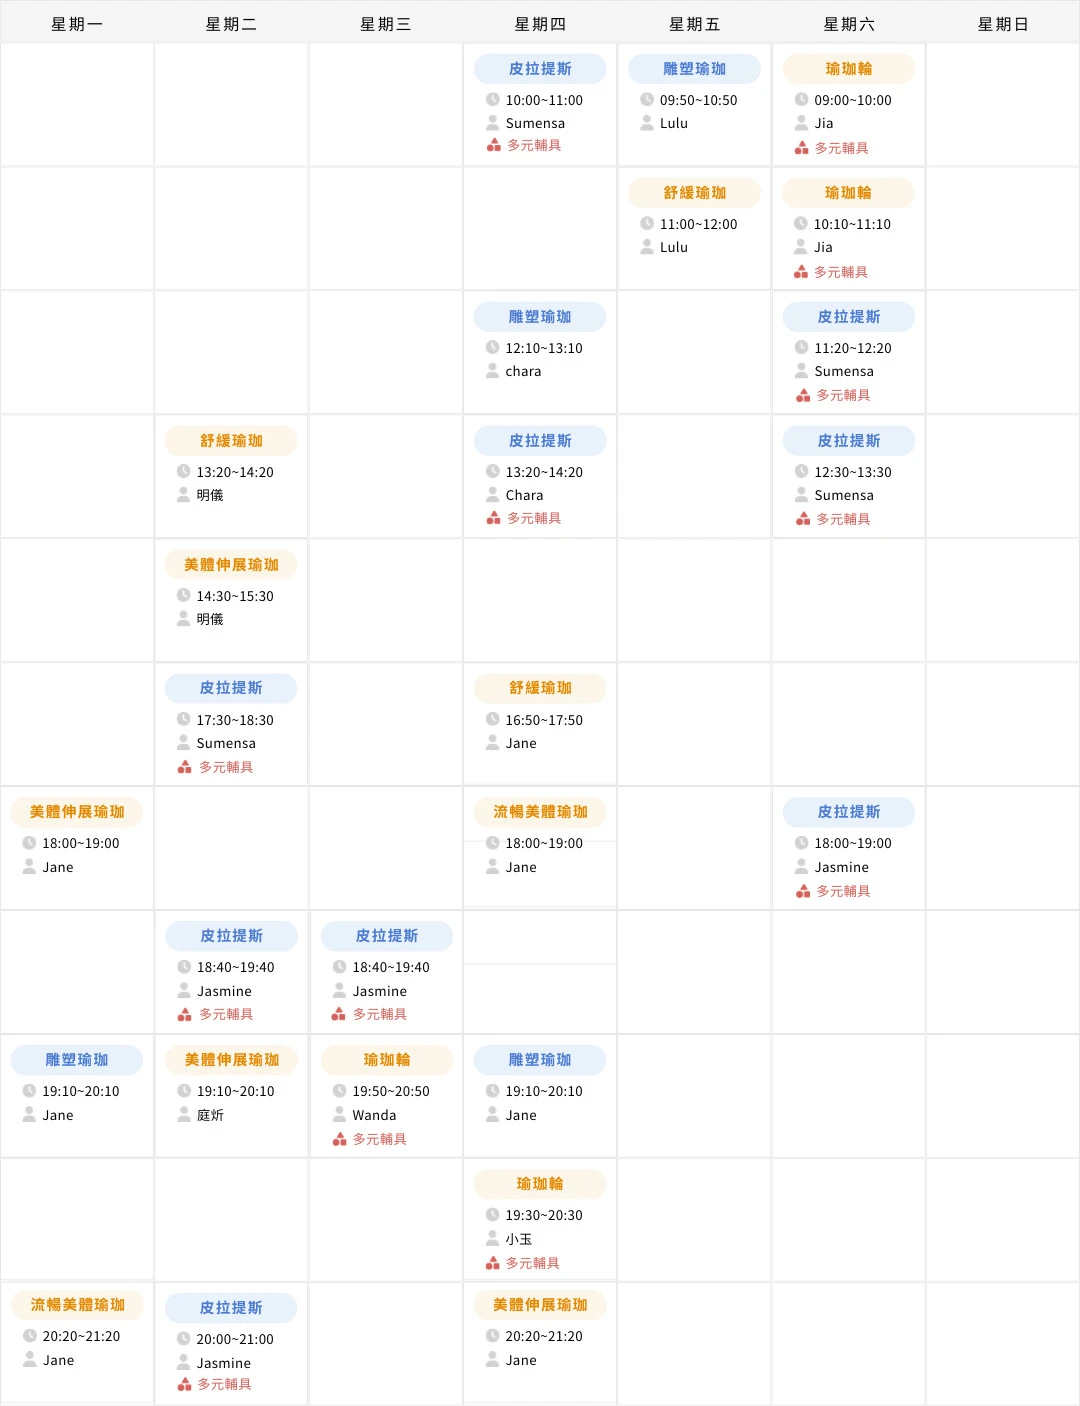1080x1406 pixels.
Task: Click the Thursday 16:50~17:50 time text
Action: 544,720
